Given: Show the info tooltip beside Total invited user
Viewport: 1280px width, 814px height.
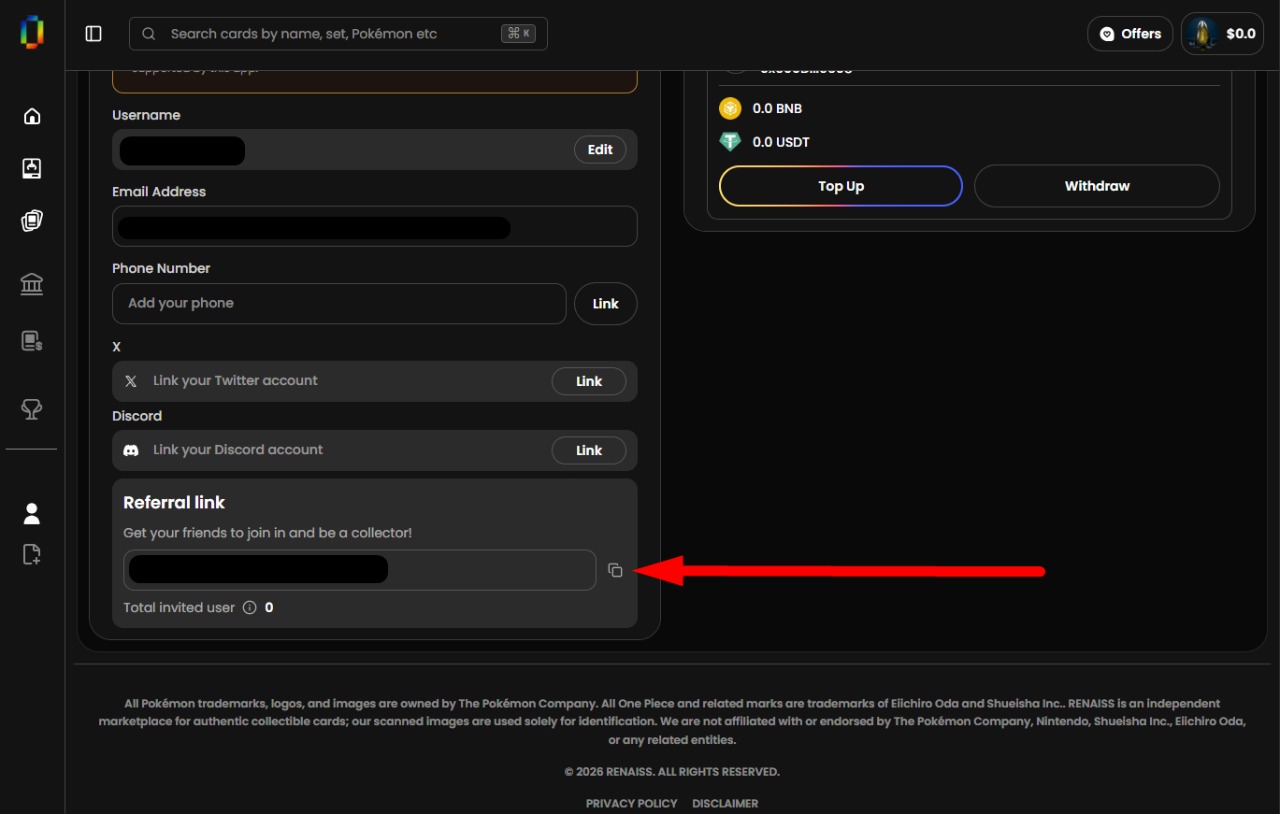Looking at the screenshot, I should point(250,607).
